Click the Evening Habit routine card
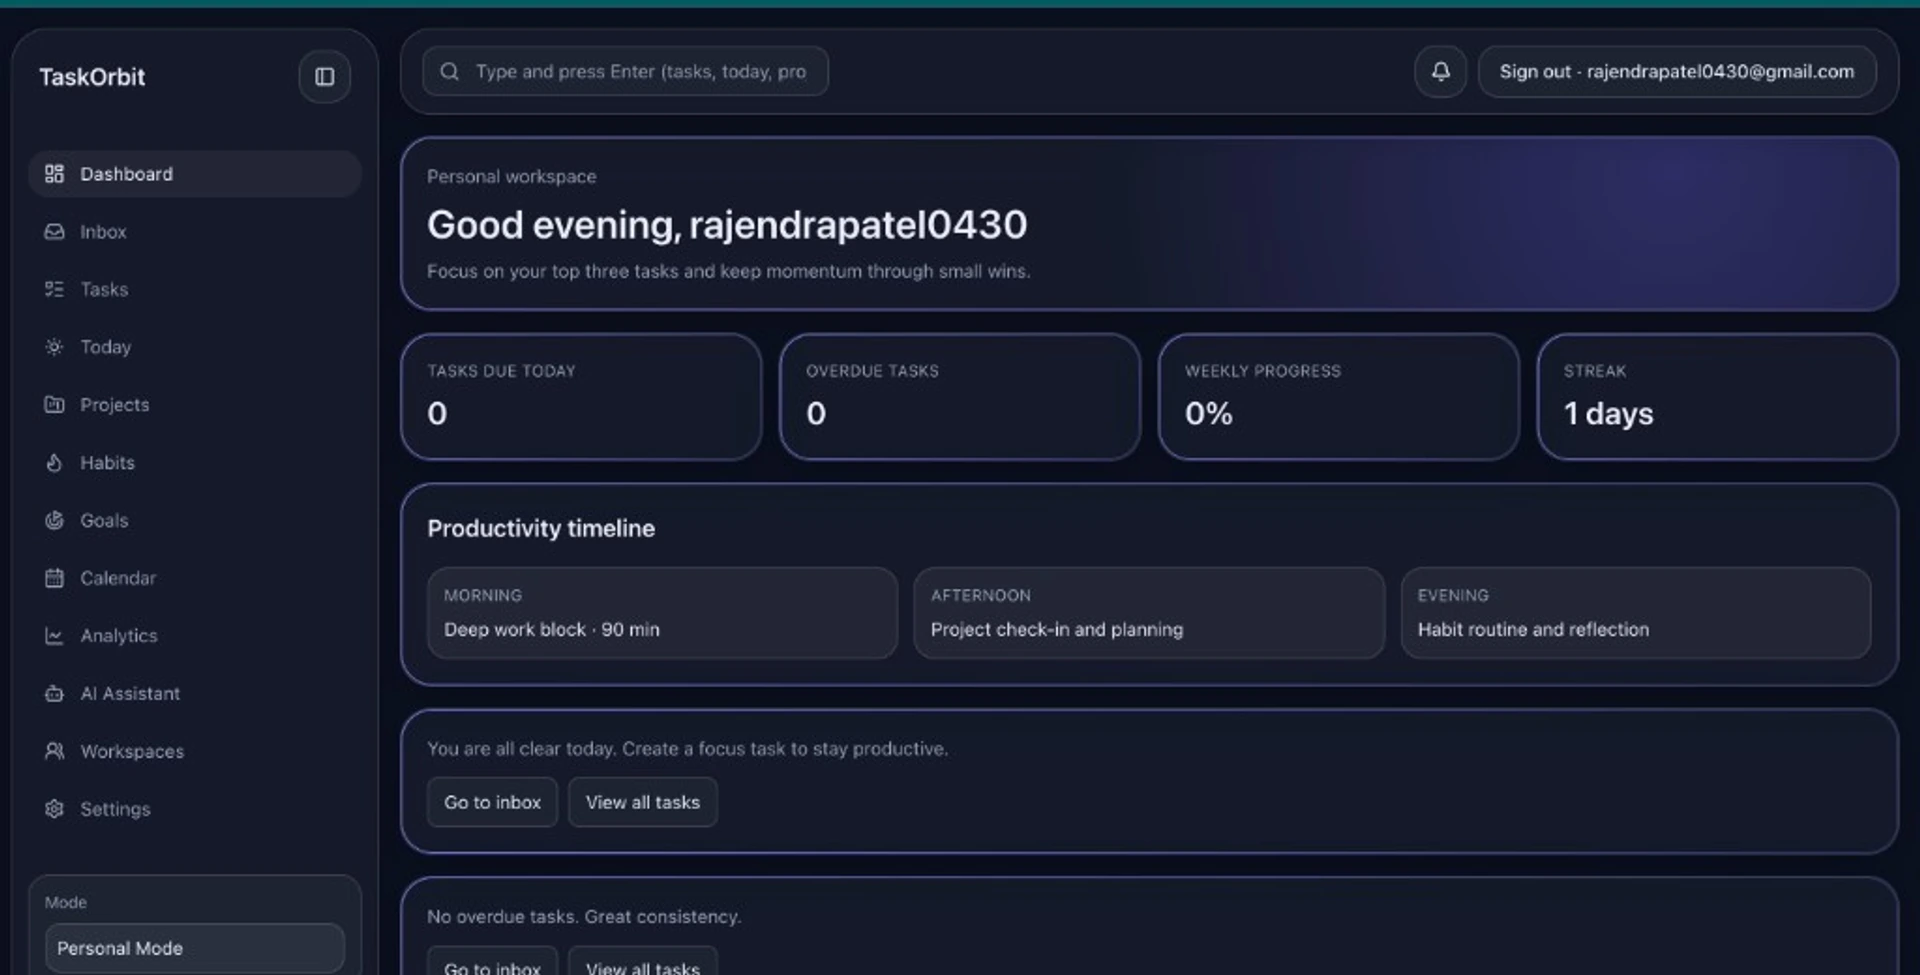This screenshot has height=975, width=1920. click(x=1636, y=613)
